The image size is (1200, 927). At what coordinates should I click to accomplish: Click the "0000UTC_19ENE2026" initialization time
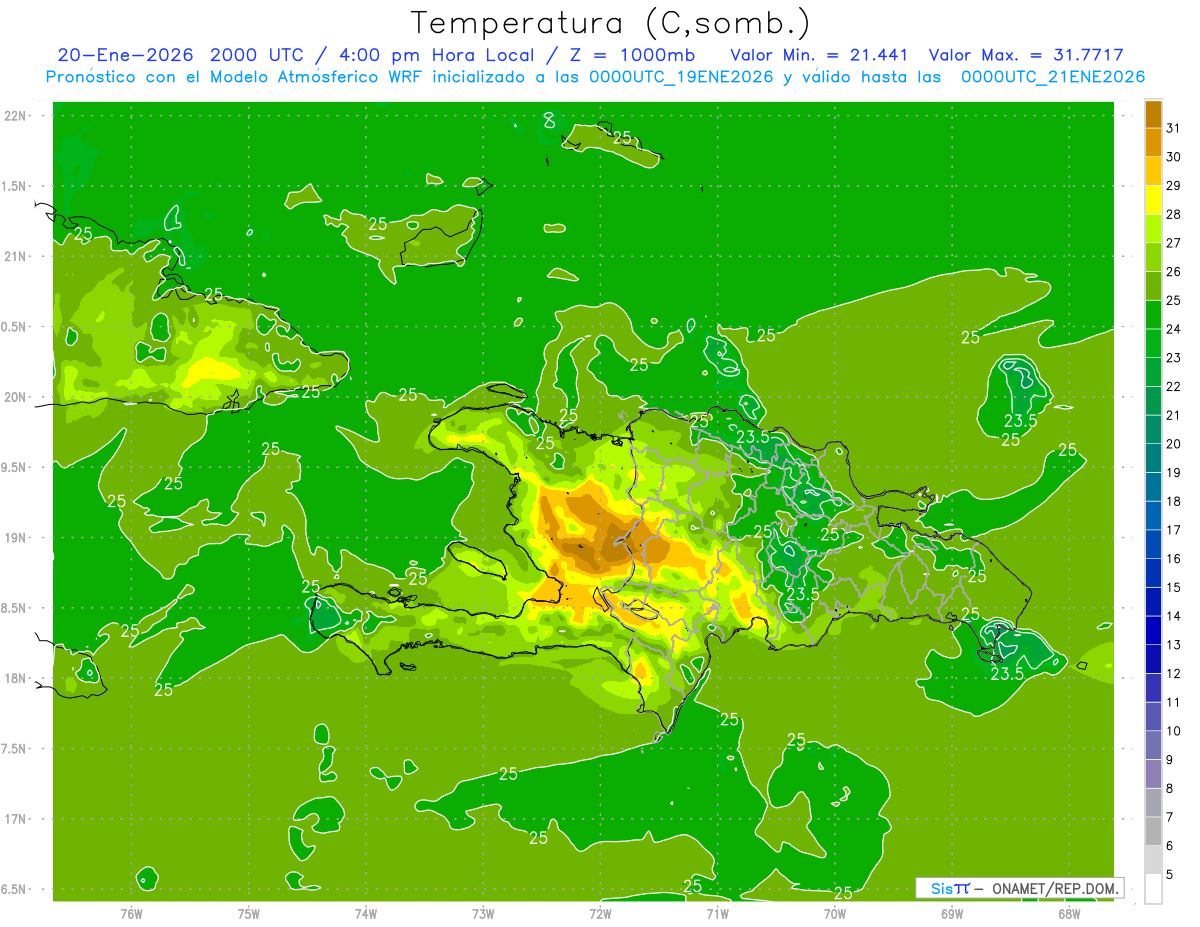tap(681, 77)
